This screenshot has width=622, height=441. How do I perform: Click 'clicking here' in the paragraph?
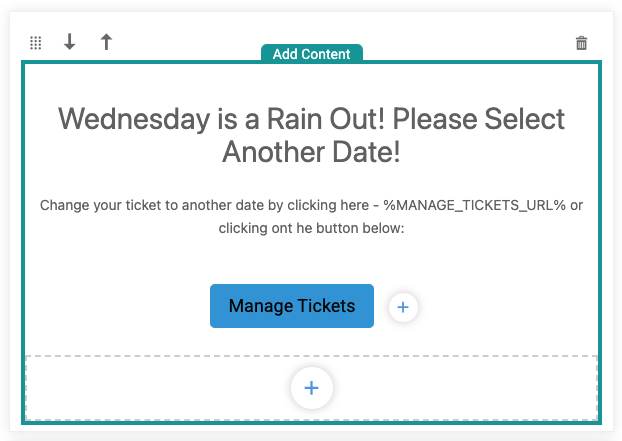pyautogui.click(x=328, y=205)
